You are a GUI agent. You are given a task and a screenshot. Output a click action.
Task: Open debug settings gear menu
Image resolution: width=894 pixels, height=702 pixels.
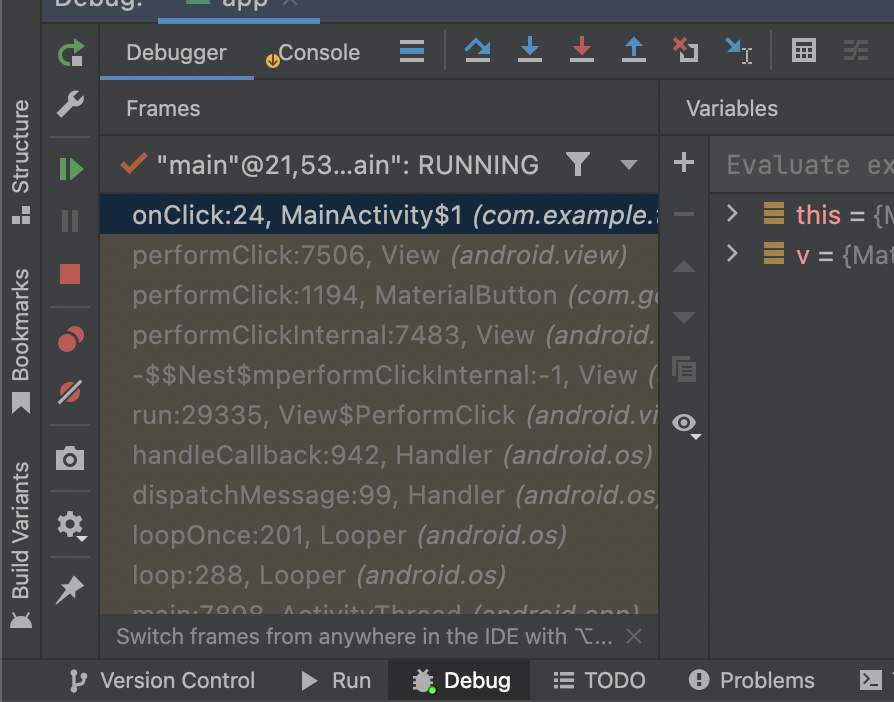pos(71,525)
